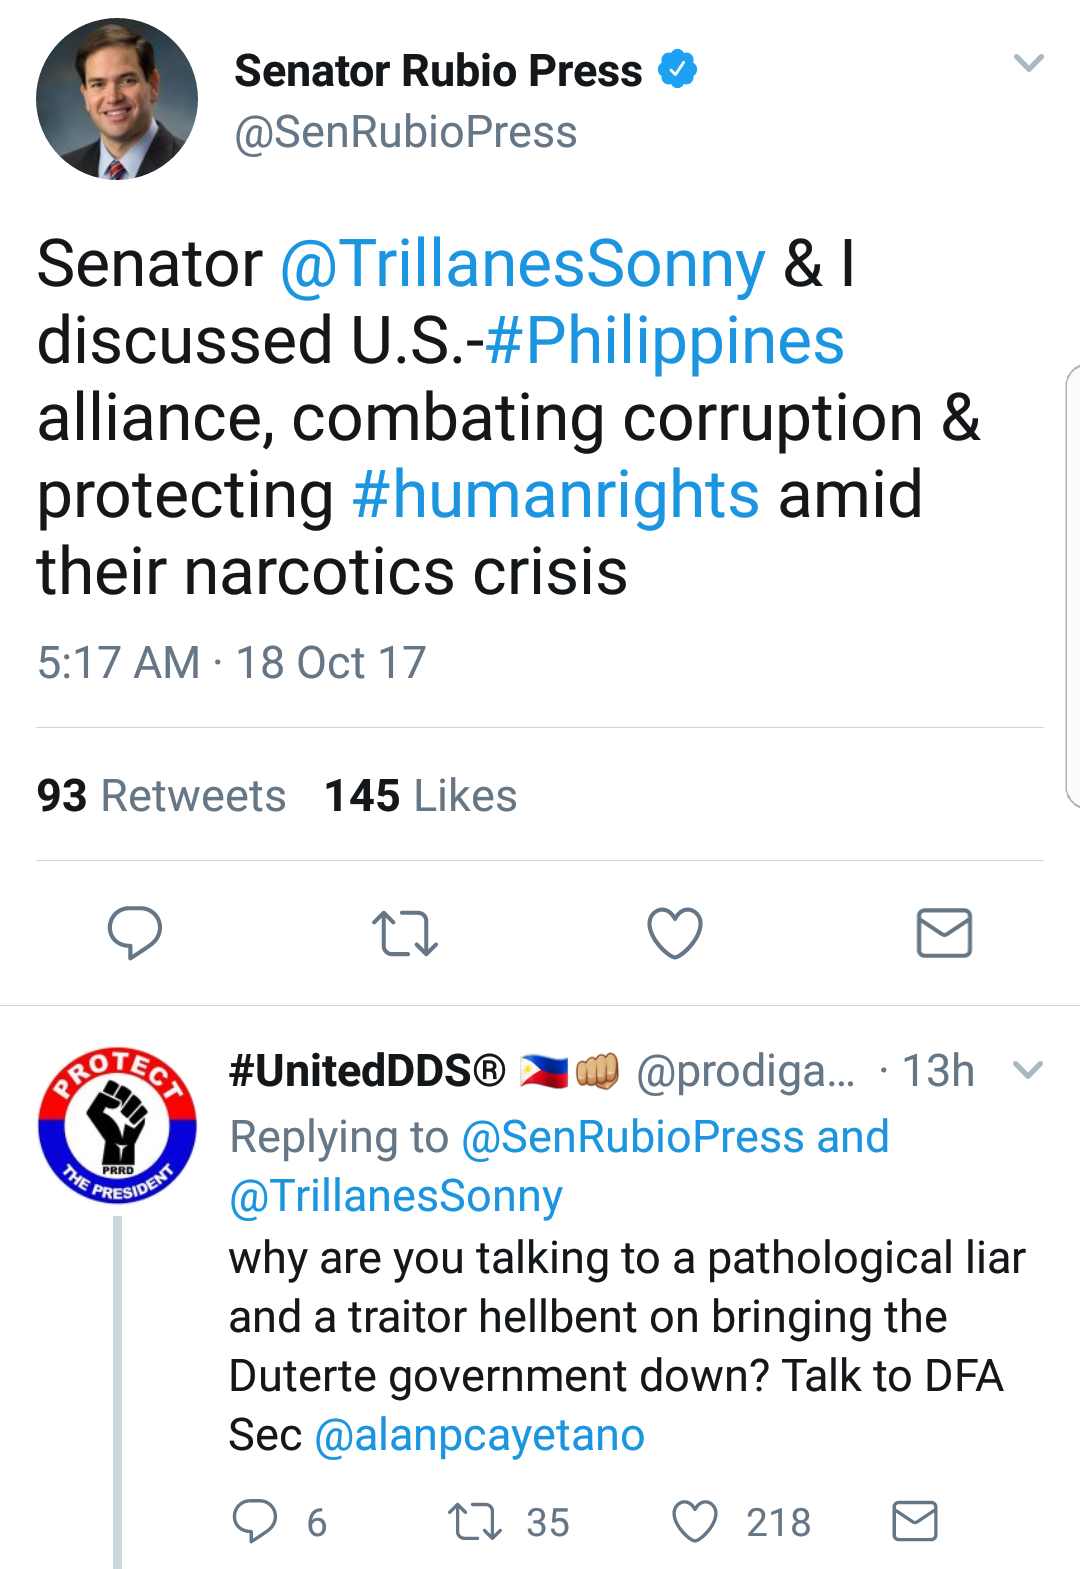Send #UnitedDDS reply via direct message icon
This screenshot has width=1080, height=1569.
[x=914, y=1521]
